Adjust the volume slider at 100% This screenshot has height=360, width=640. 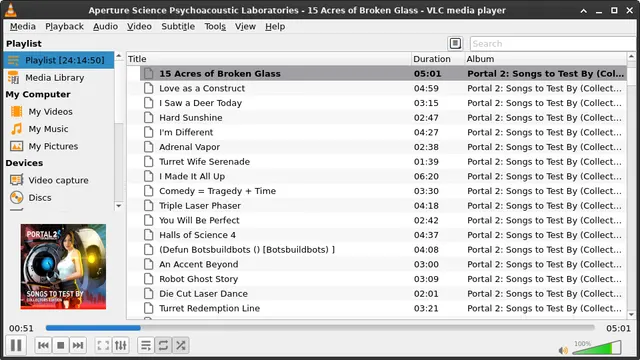(597, 348)
